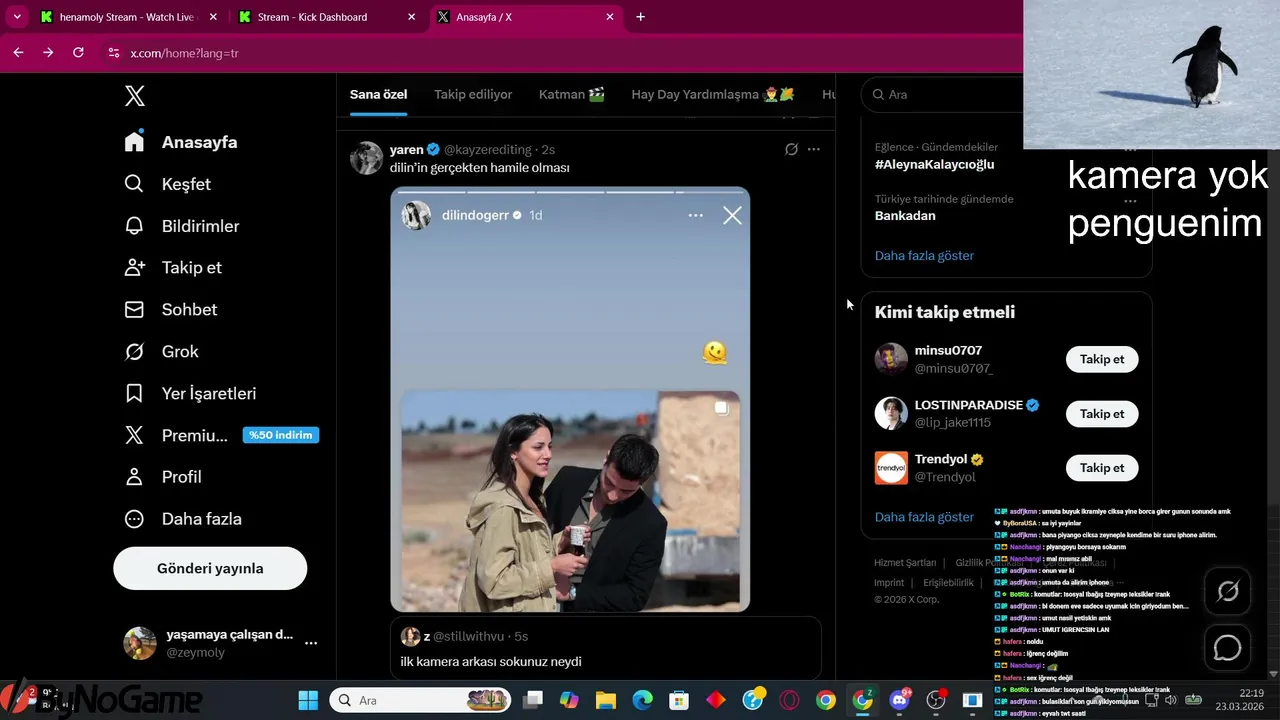Follow LOSTINPARADISE with Takip et

tap(1102, 413)
